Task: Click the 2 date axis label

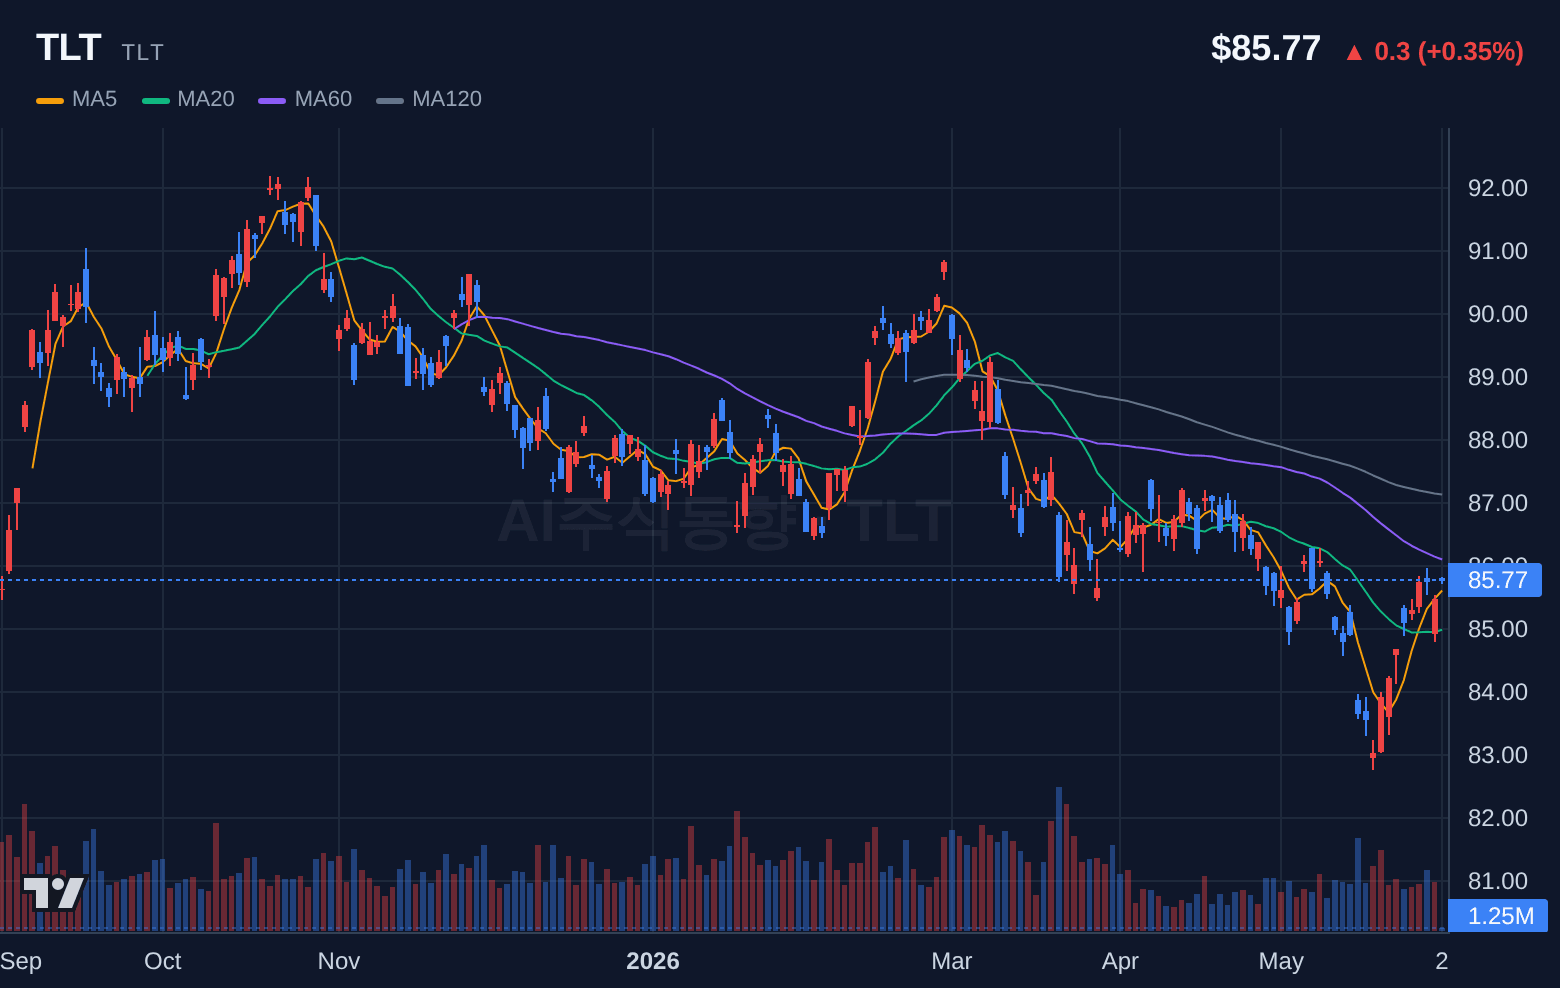Action: coord(1442,961)
